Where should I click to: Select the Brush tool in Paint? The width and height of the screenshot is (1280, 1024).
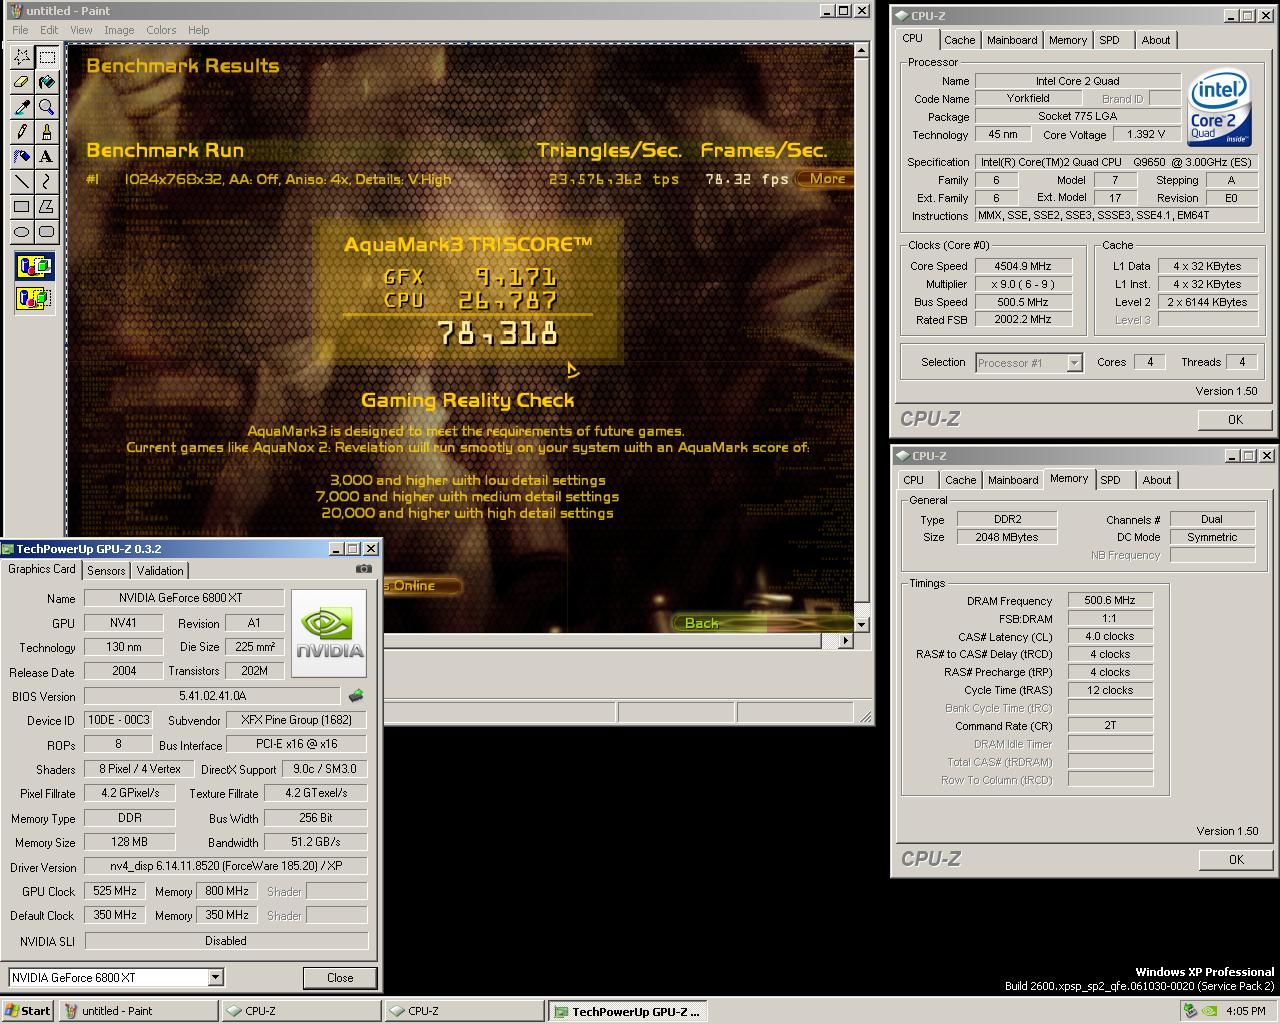pos(46,132)
